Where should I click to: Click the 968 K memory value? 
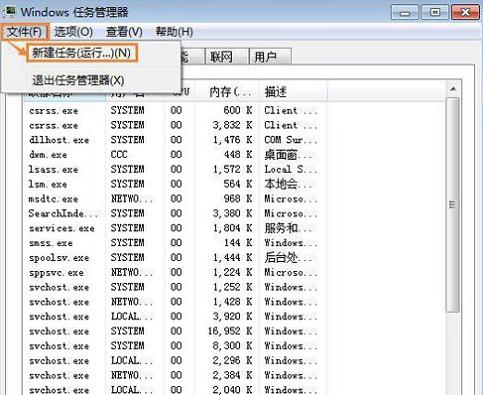pos(238,199)
